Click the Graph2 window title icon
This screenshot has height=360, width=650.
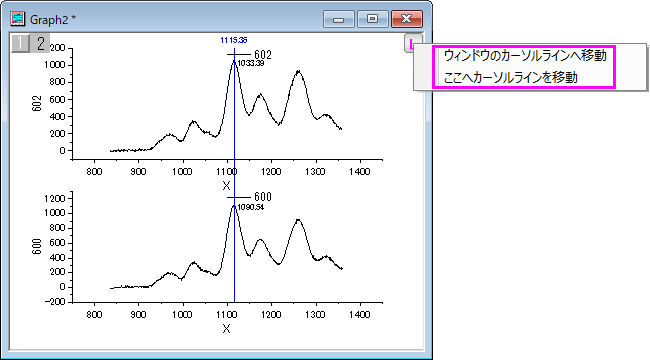(x=18, y=19)
